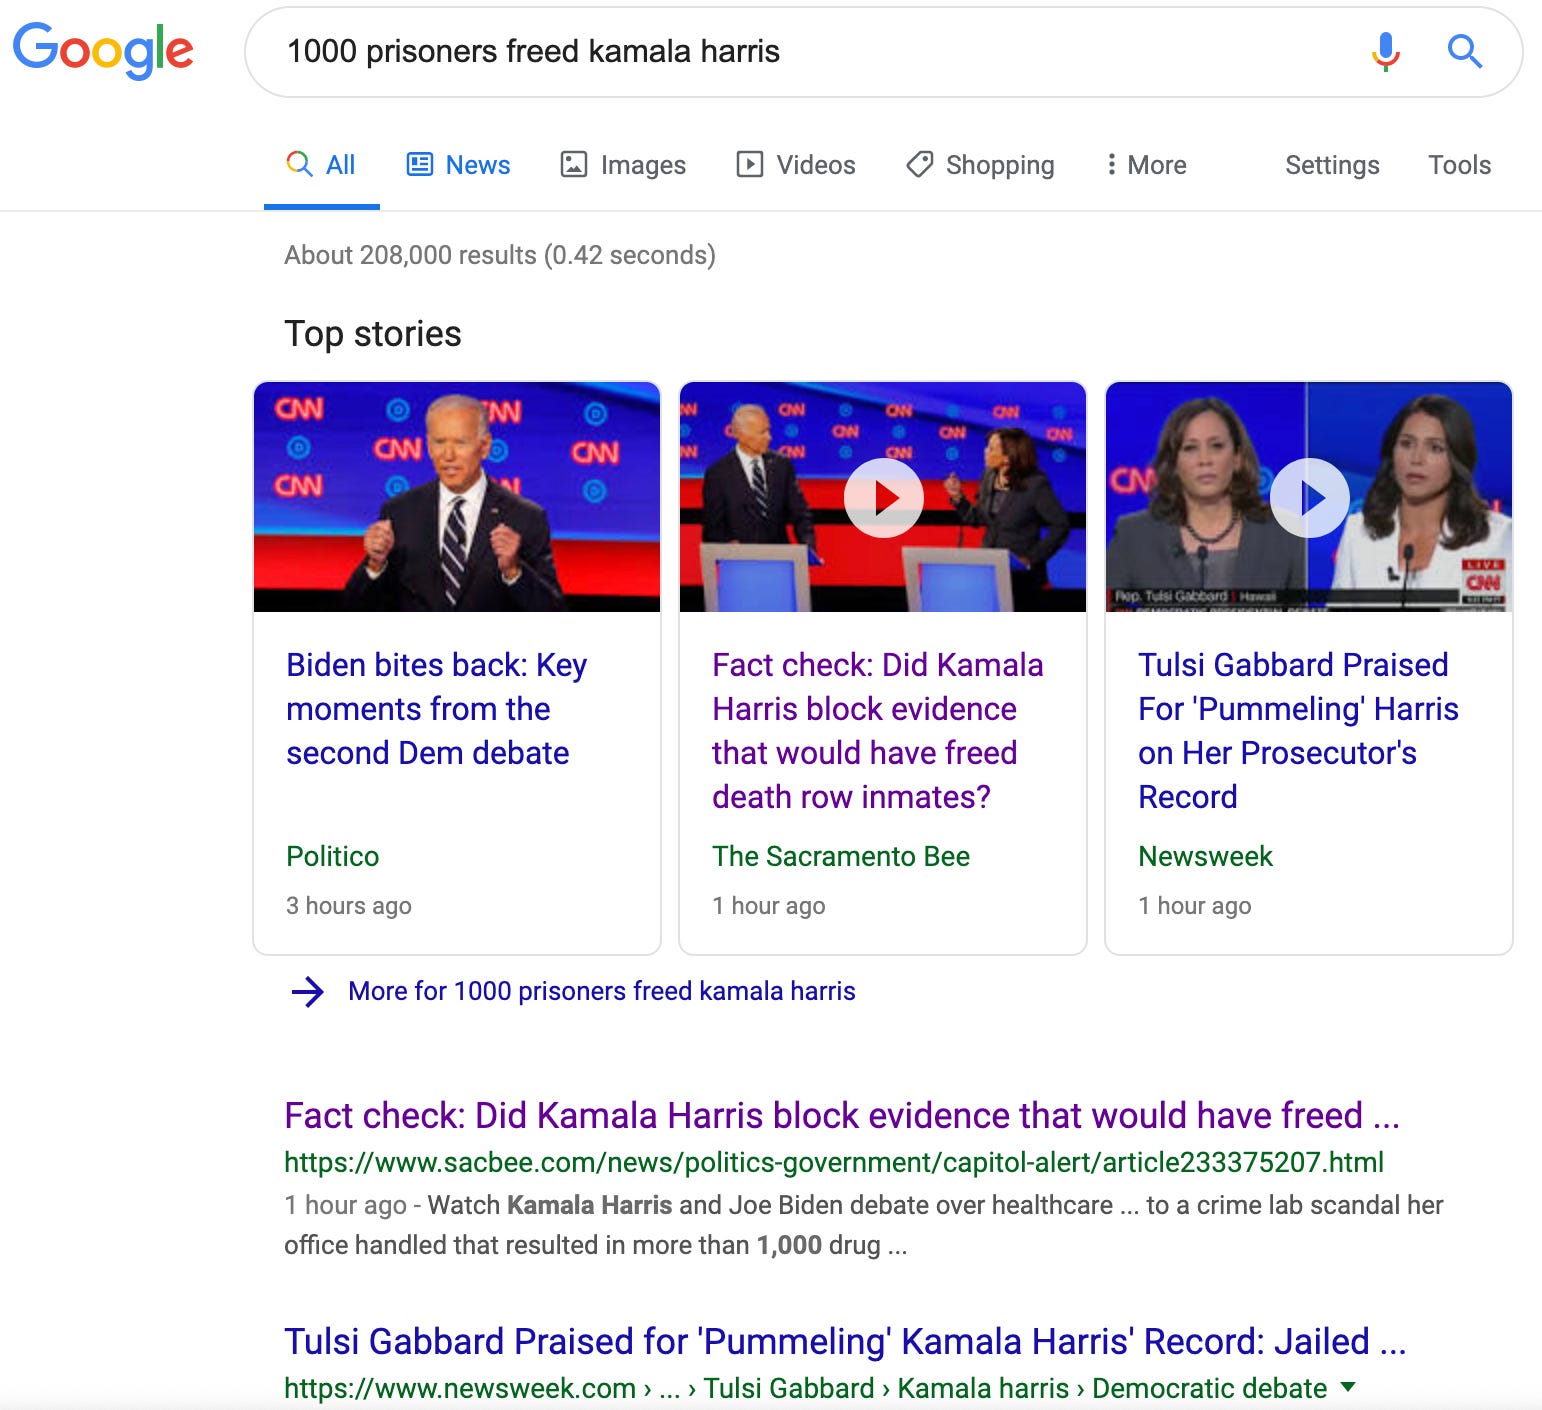Open Sacramento Bee fact check story card
This screenshot has height=1410, width=1542.
(x=878, y=731)
